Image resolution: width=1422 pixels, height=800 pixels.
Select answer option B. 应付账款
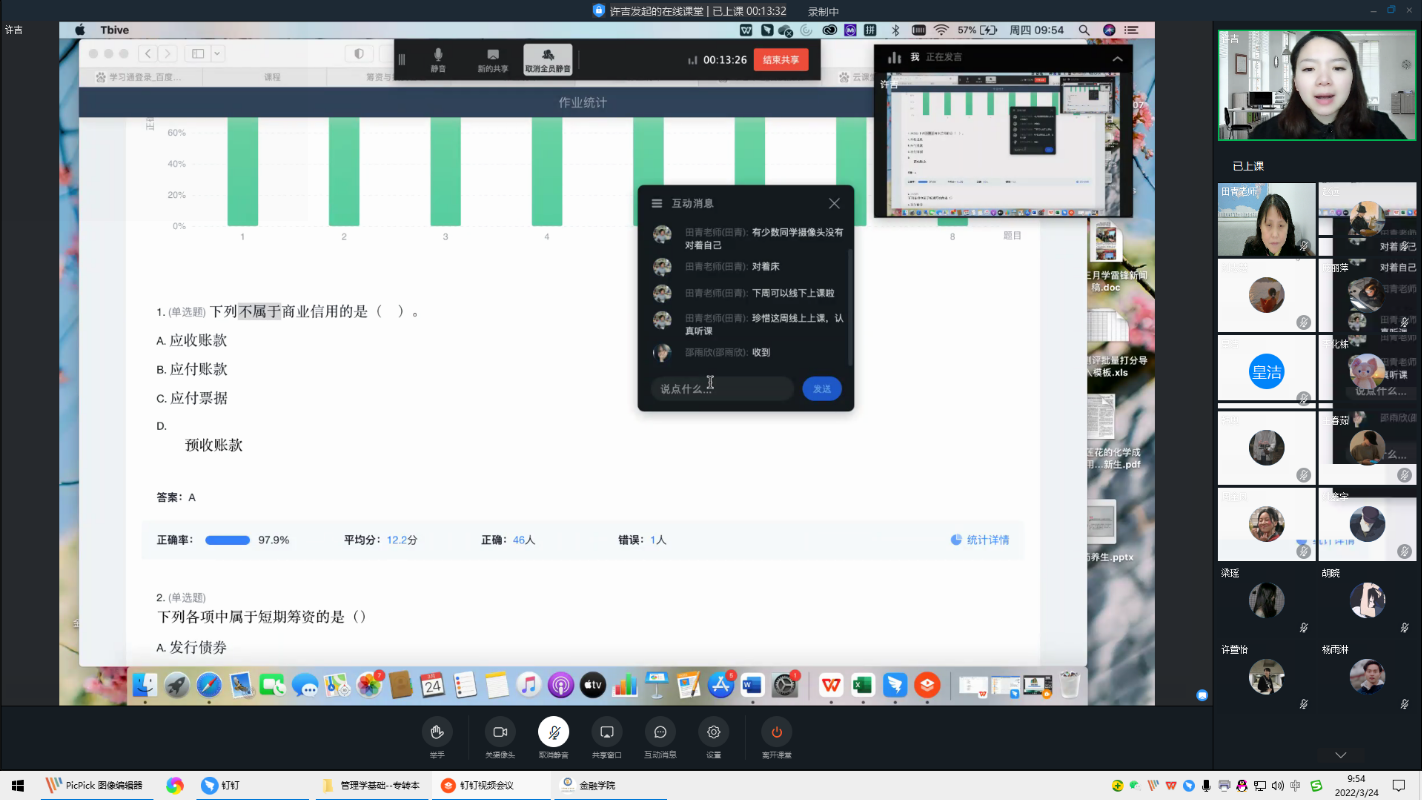click(x=192, y=369)
